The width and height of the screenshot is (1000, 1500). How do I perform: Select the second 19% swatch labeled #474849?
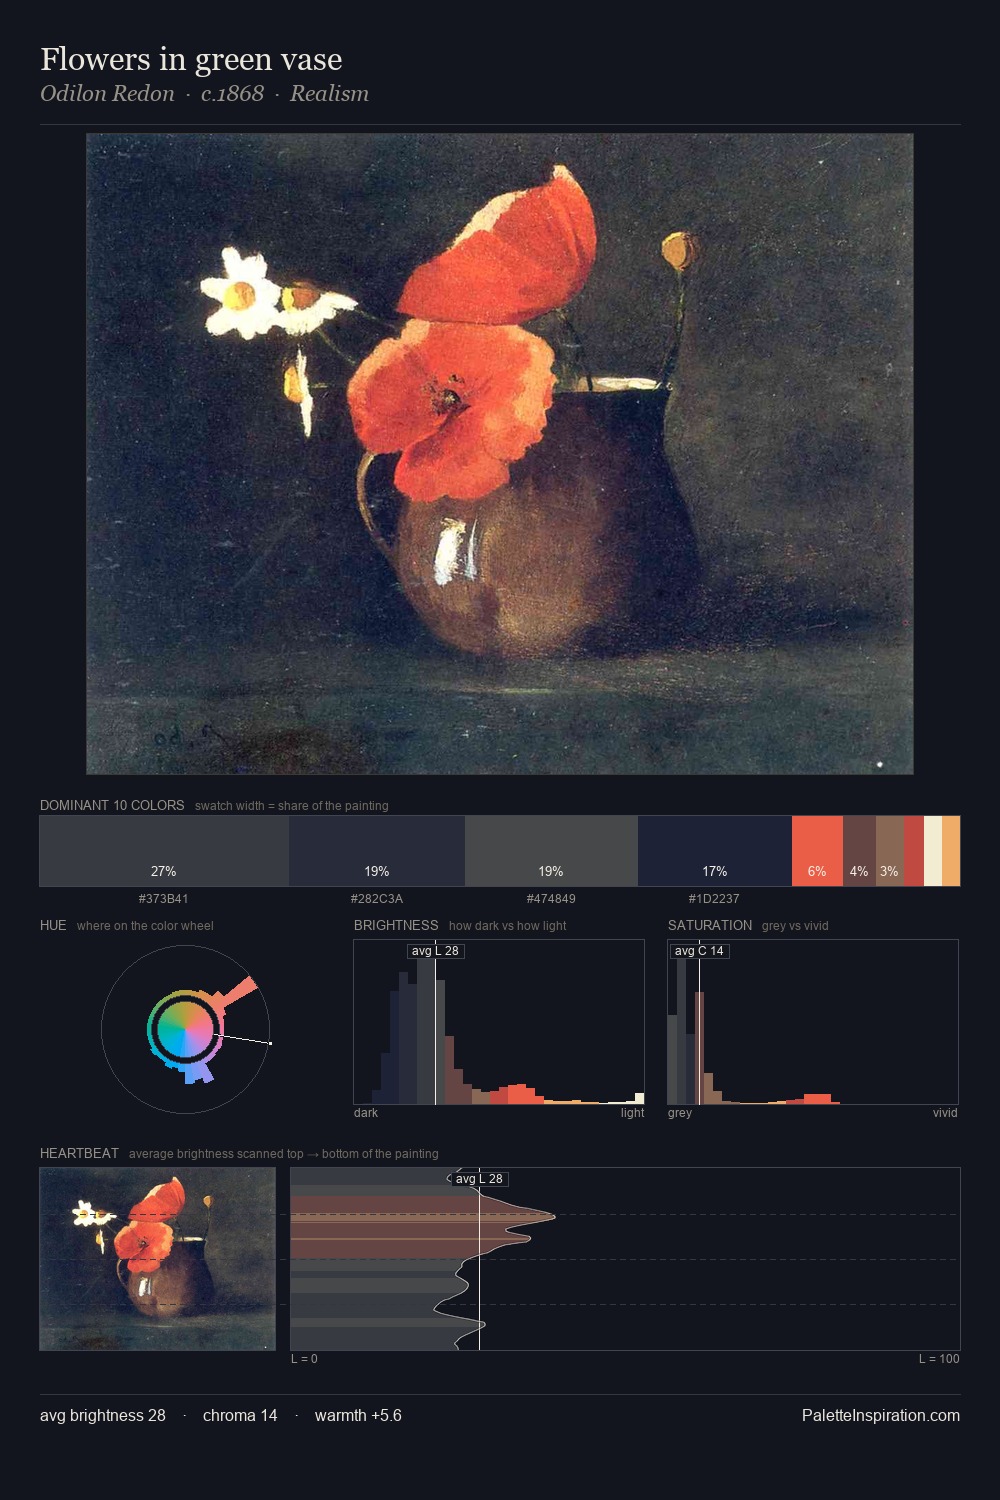coord(551,851)
